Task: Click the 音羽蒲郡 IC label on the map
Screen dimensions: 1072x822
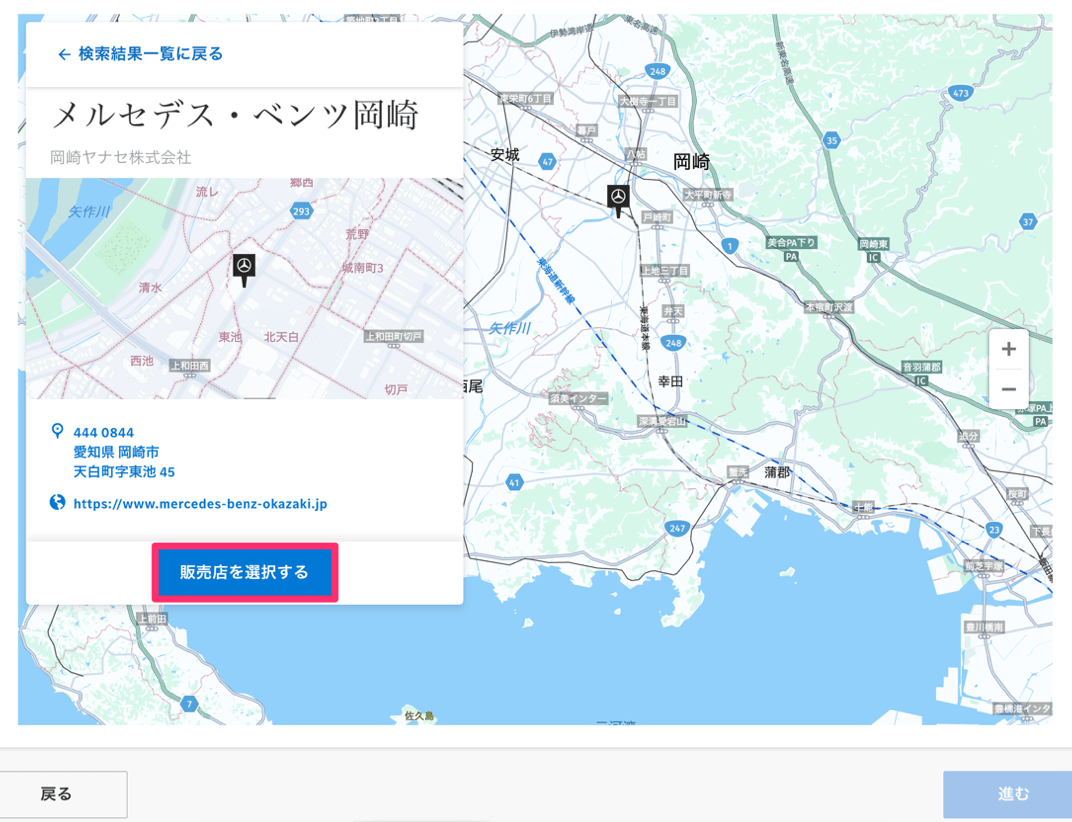Action: pos(922,367)
